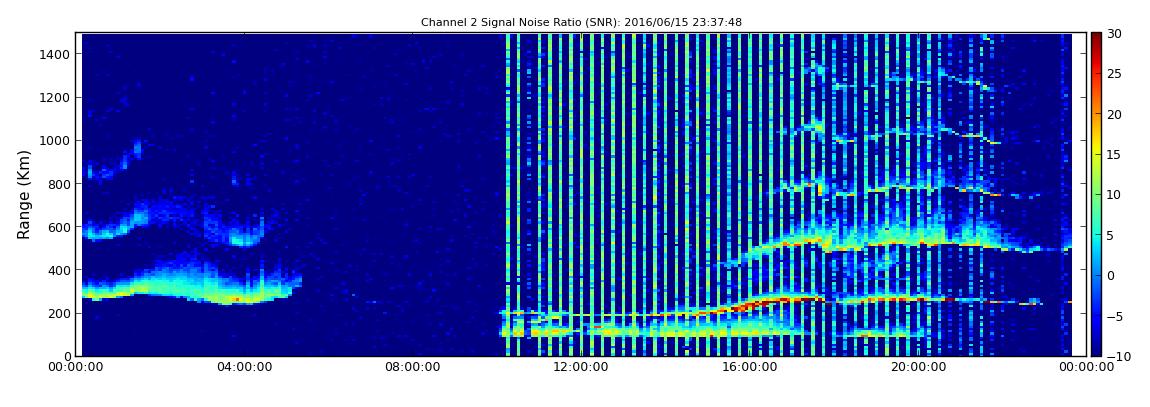Click the 08:00:00 time axis label
Image resolution: width=1150 pixels, height=407 pixels.
(x=412, y=367)
